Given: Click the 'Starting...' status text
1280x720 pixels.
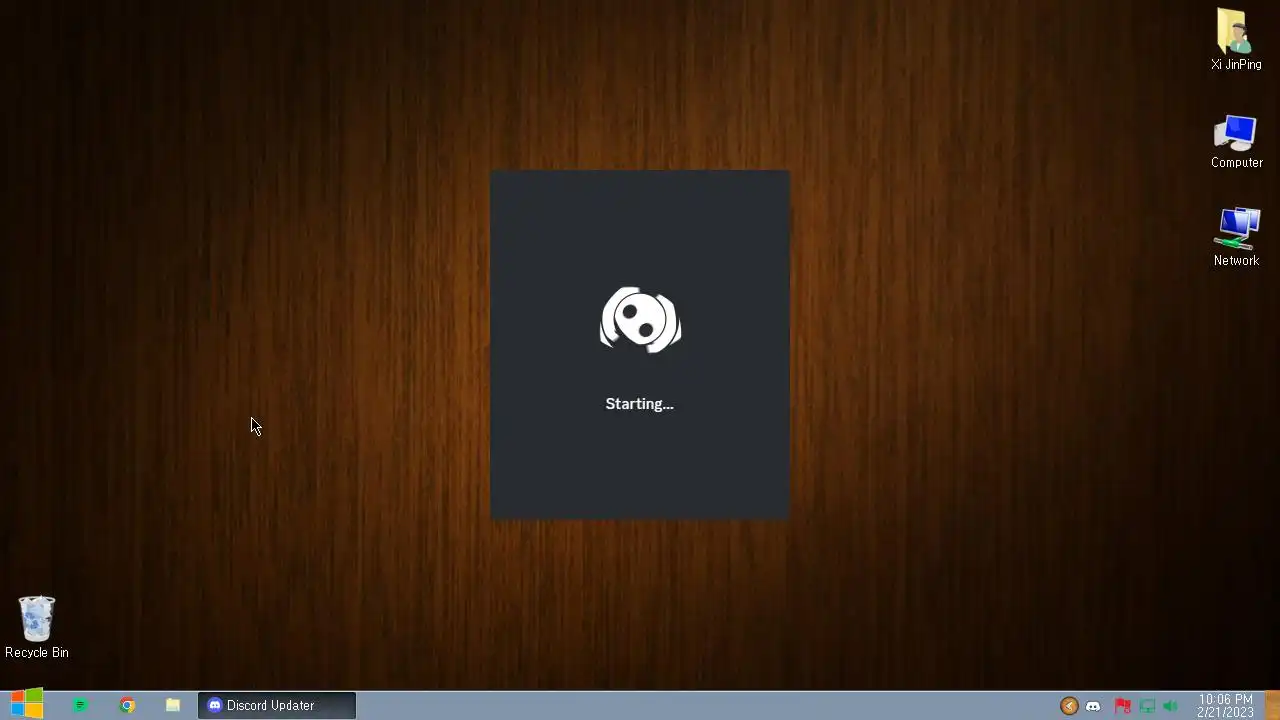Looking at the screenshot, I should pos(640,404).
